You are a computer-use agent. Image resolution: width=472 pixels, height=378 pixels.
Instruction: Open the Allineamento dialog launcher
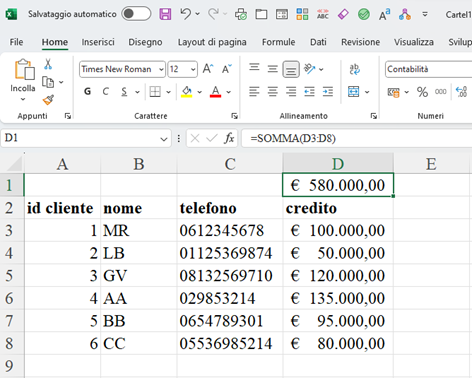(374, 116)
